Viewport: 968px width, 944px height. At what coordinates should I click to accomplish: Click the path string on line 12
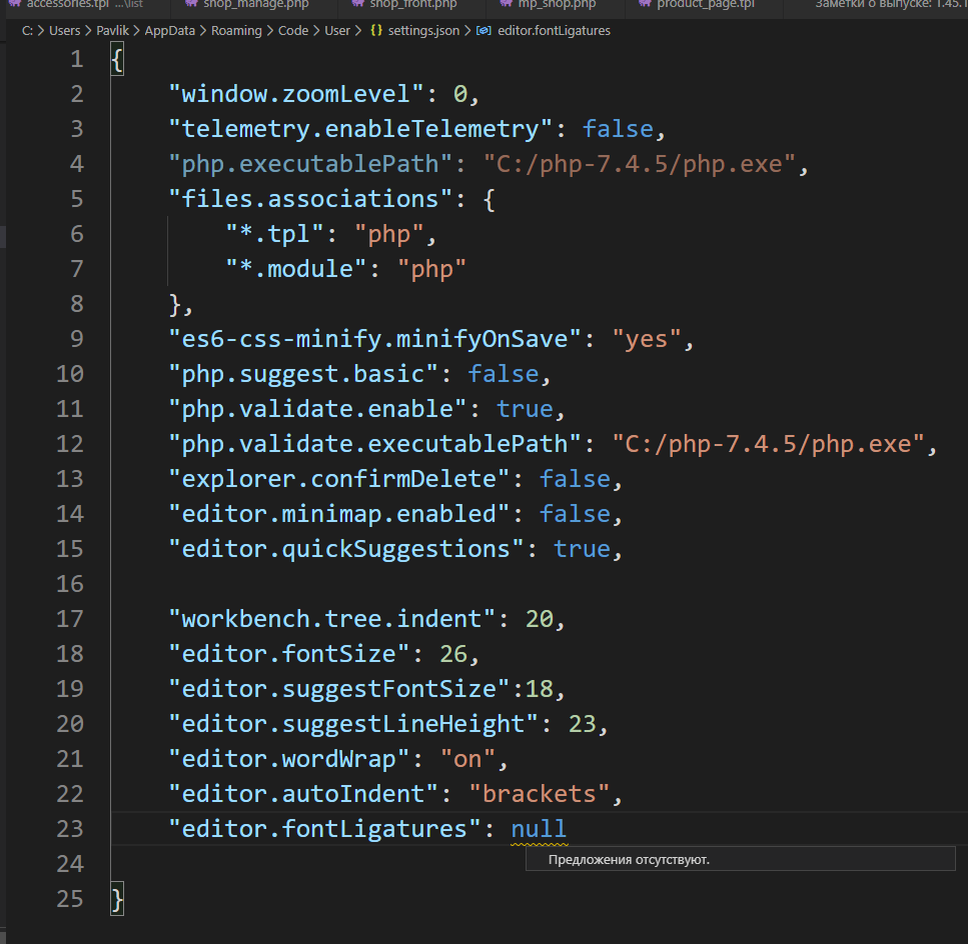click(768, 444)
